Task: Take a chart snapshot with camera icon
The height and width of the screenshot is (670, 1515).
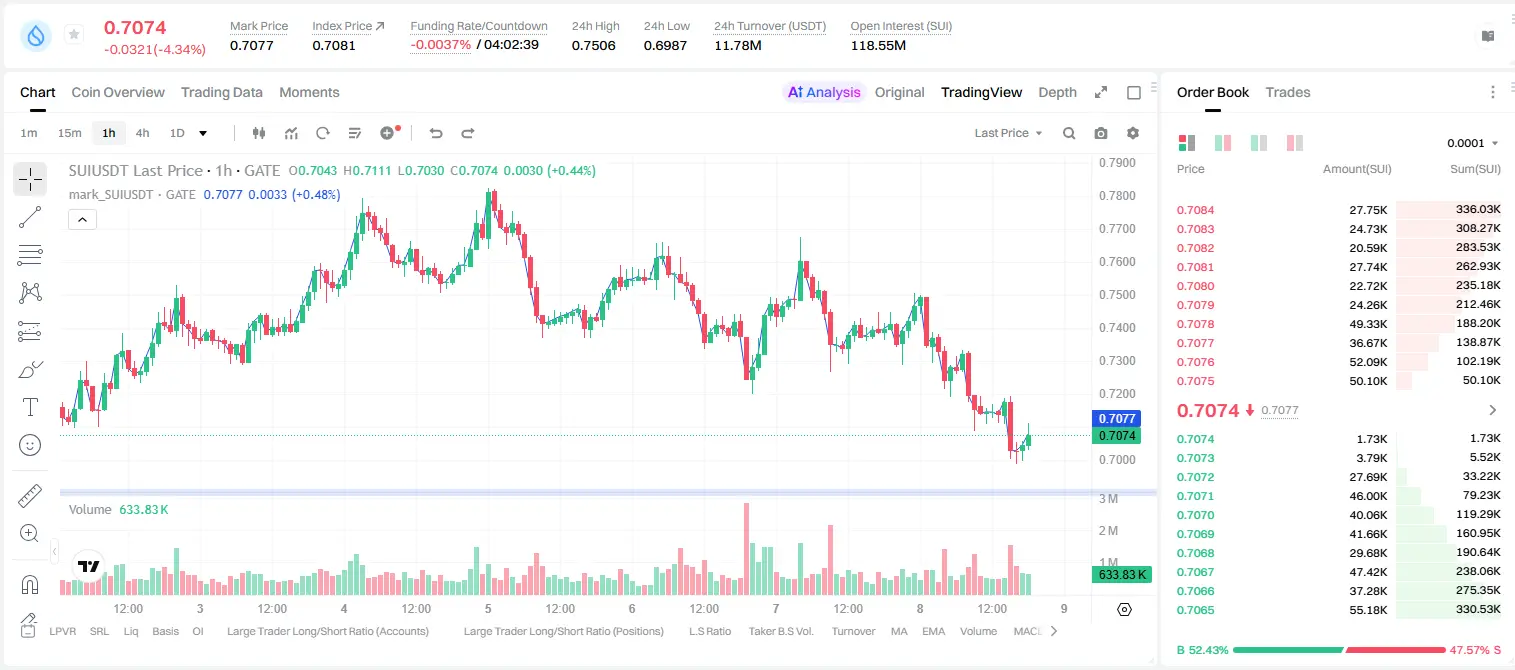Action: [1101, 133]
